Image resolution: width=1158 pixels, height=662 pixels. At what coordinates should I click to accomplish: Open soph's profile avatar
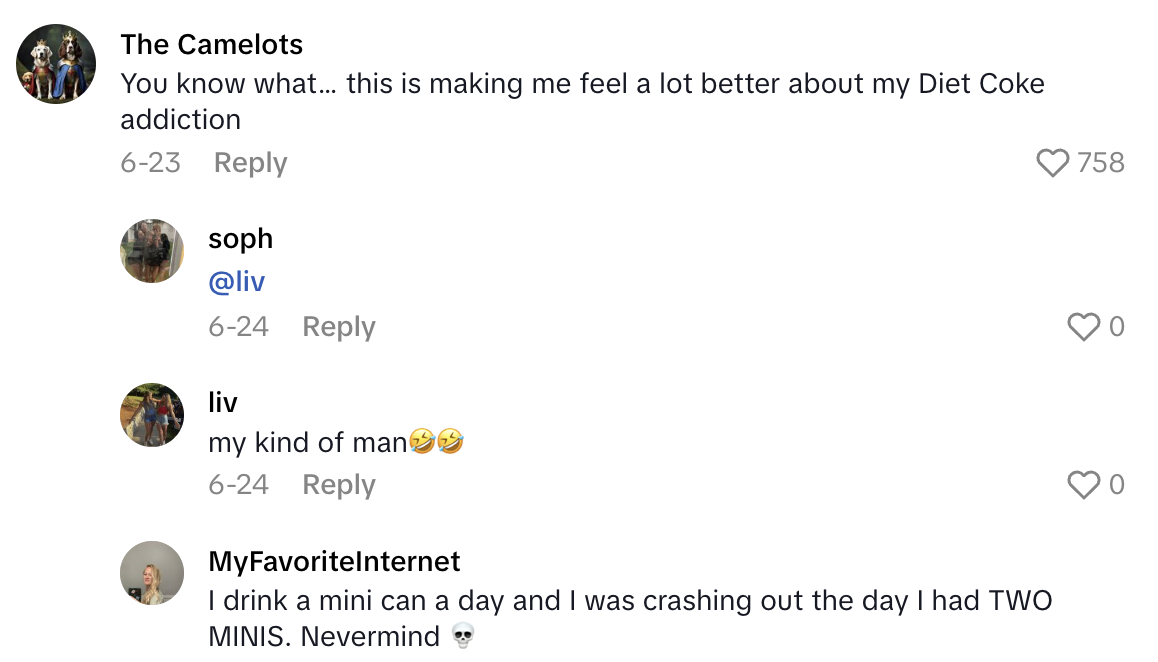152,251
